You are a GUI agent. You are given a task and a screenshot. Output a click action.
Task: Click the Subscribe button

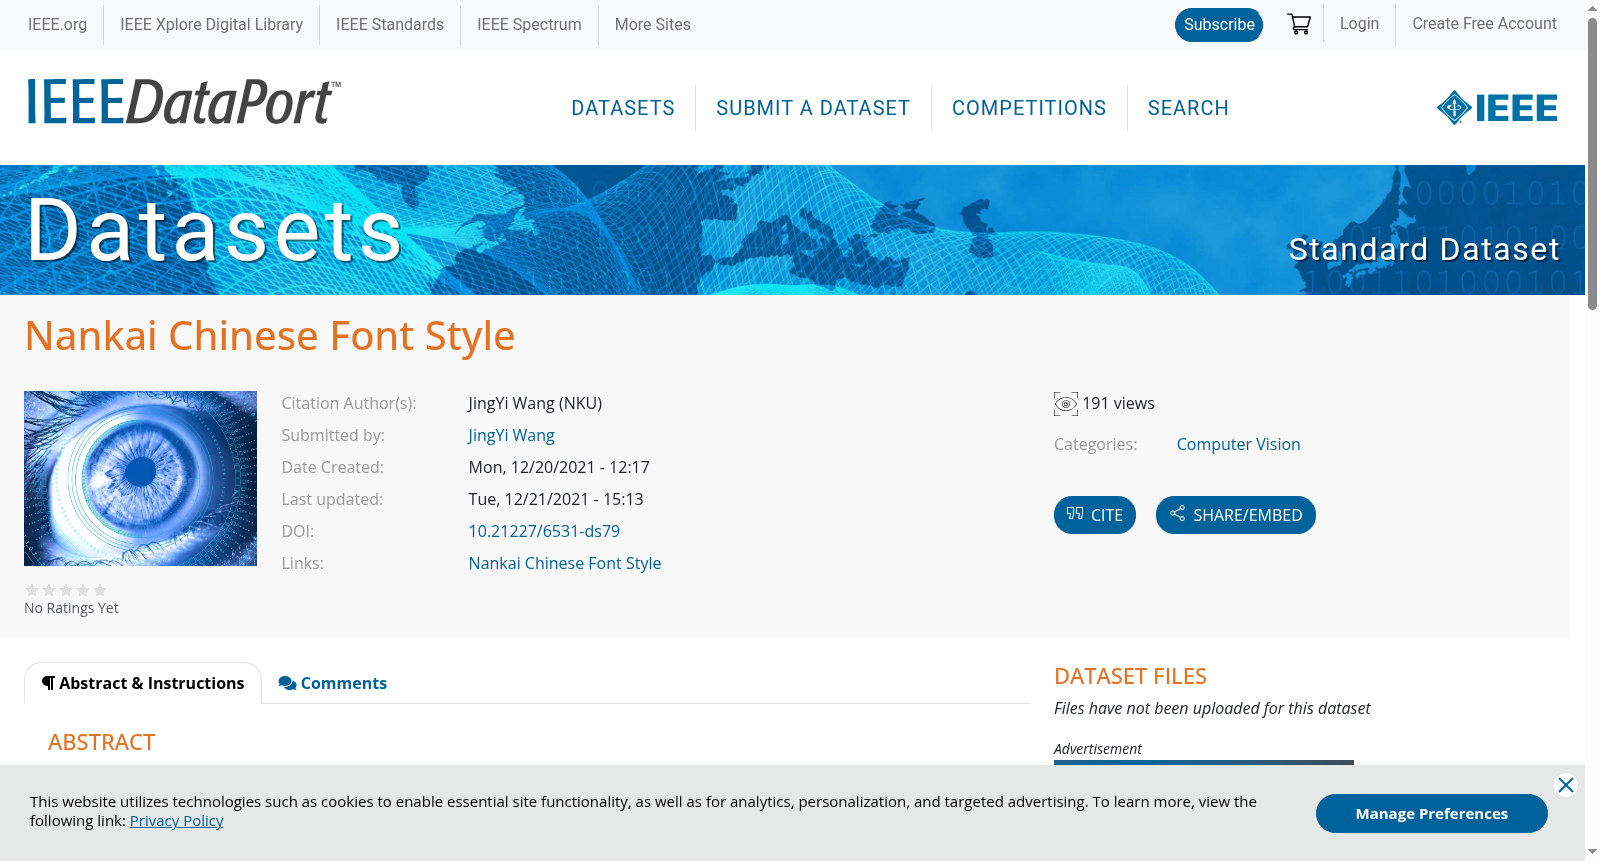tap(1219, 25)
